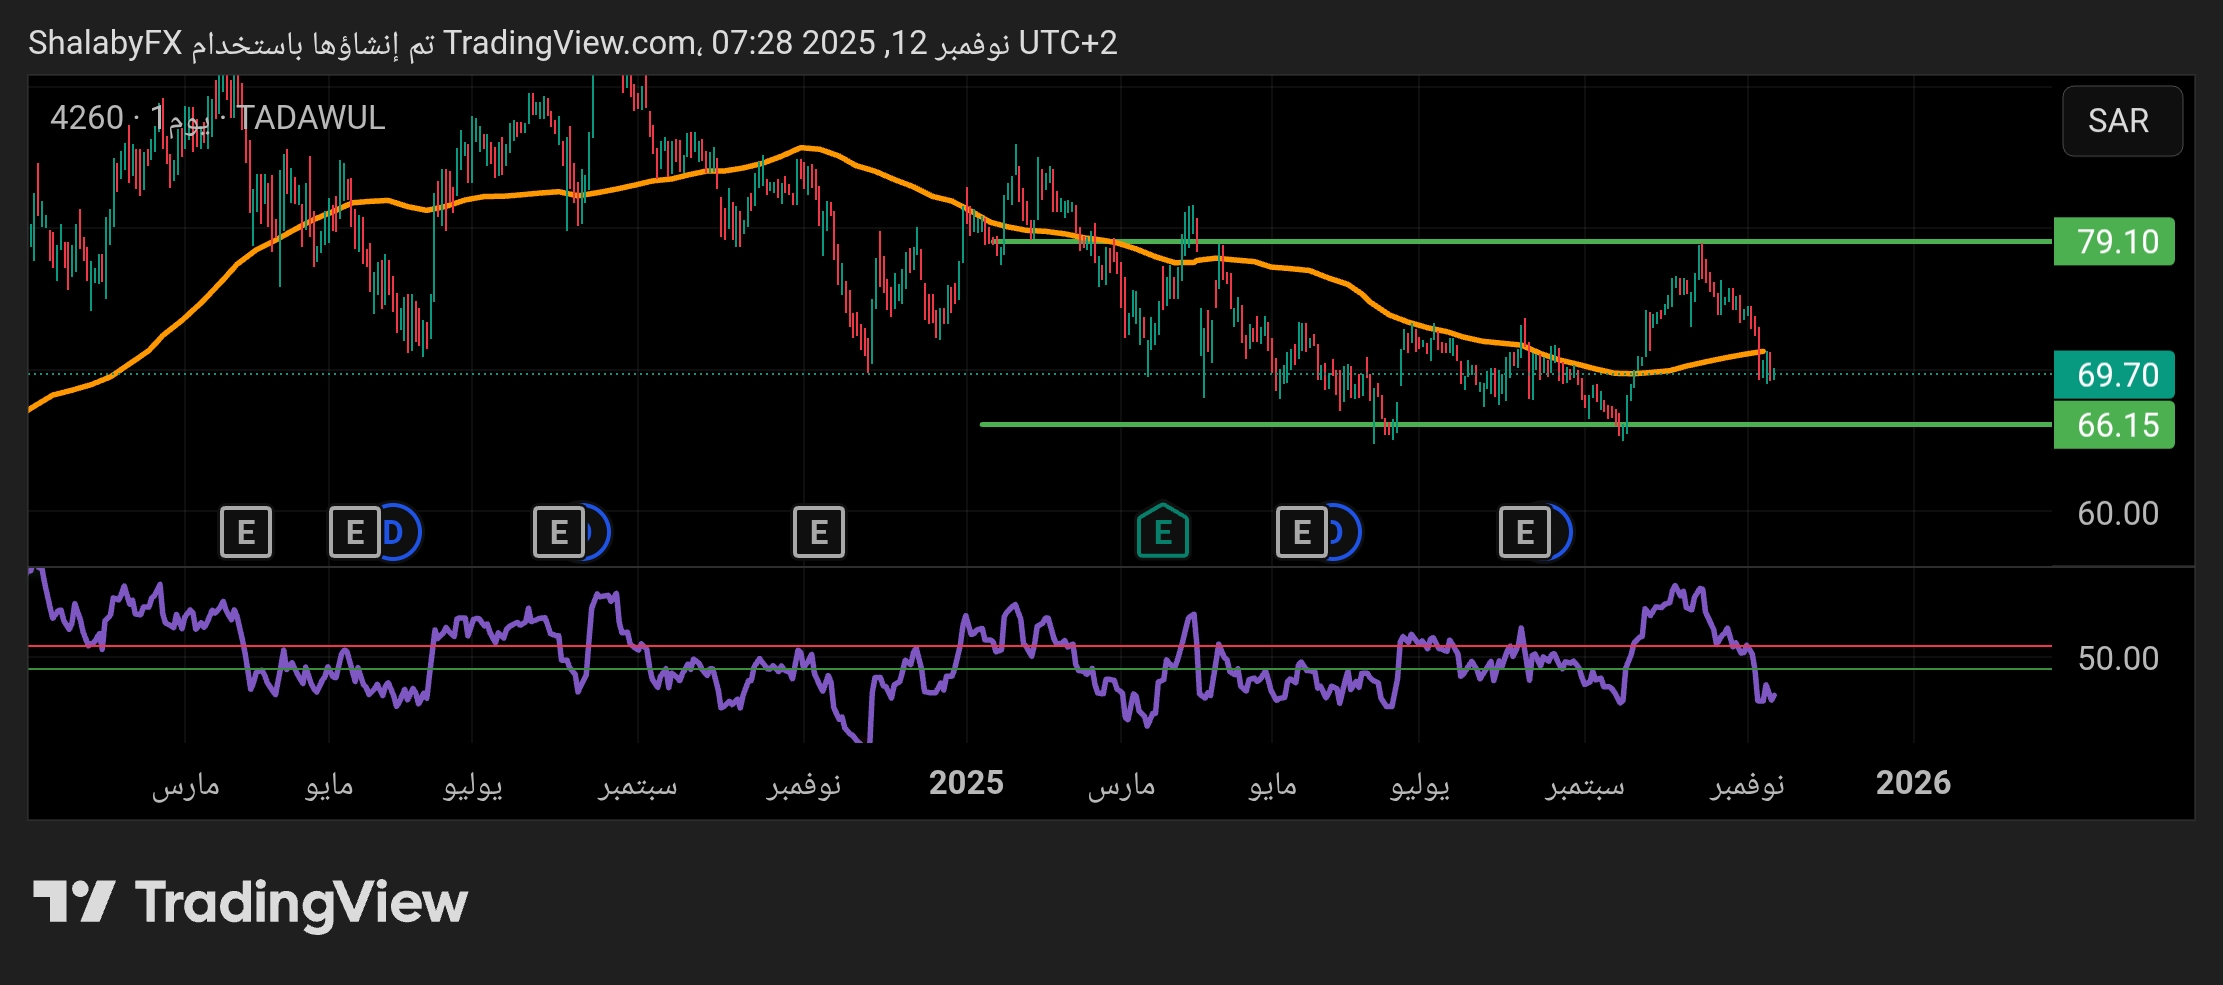Click the TradingView logo at the bottom
The height and width of the screenshot is (985, 2223).
pyautogui.click(x=250, y=902)
